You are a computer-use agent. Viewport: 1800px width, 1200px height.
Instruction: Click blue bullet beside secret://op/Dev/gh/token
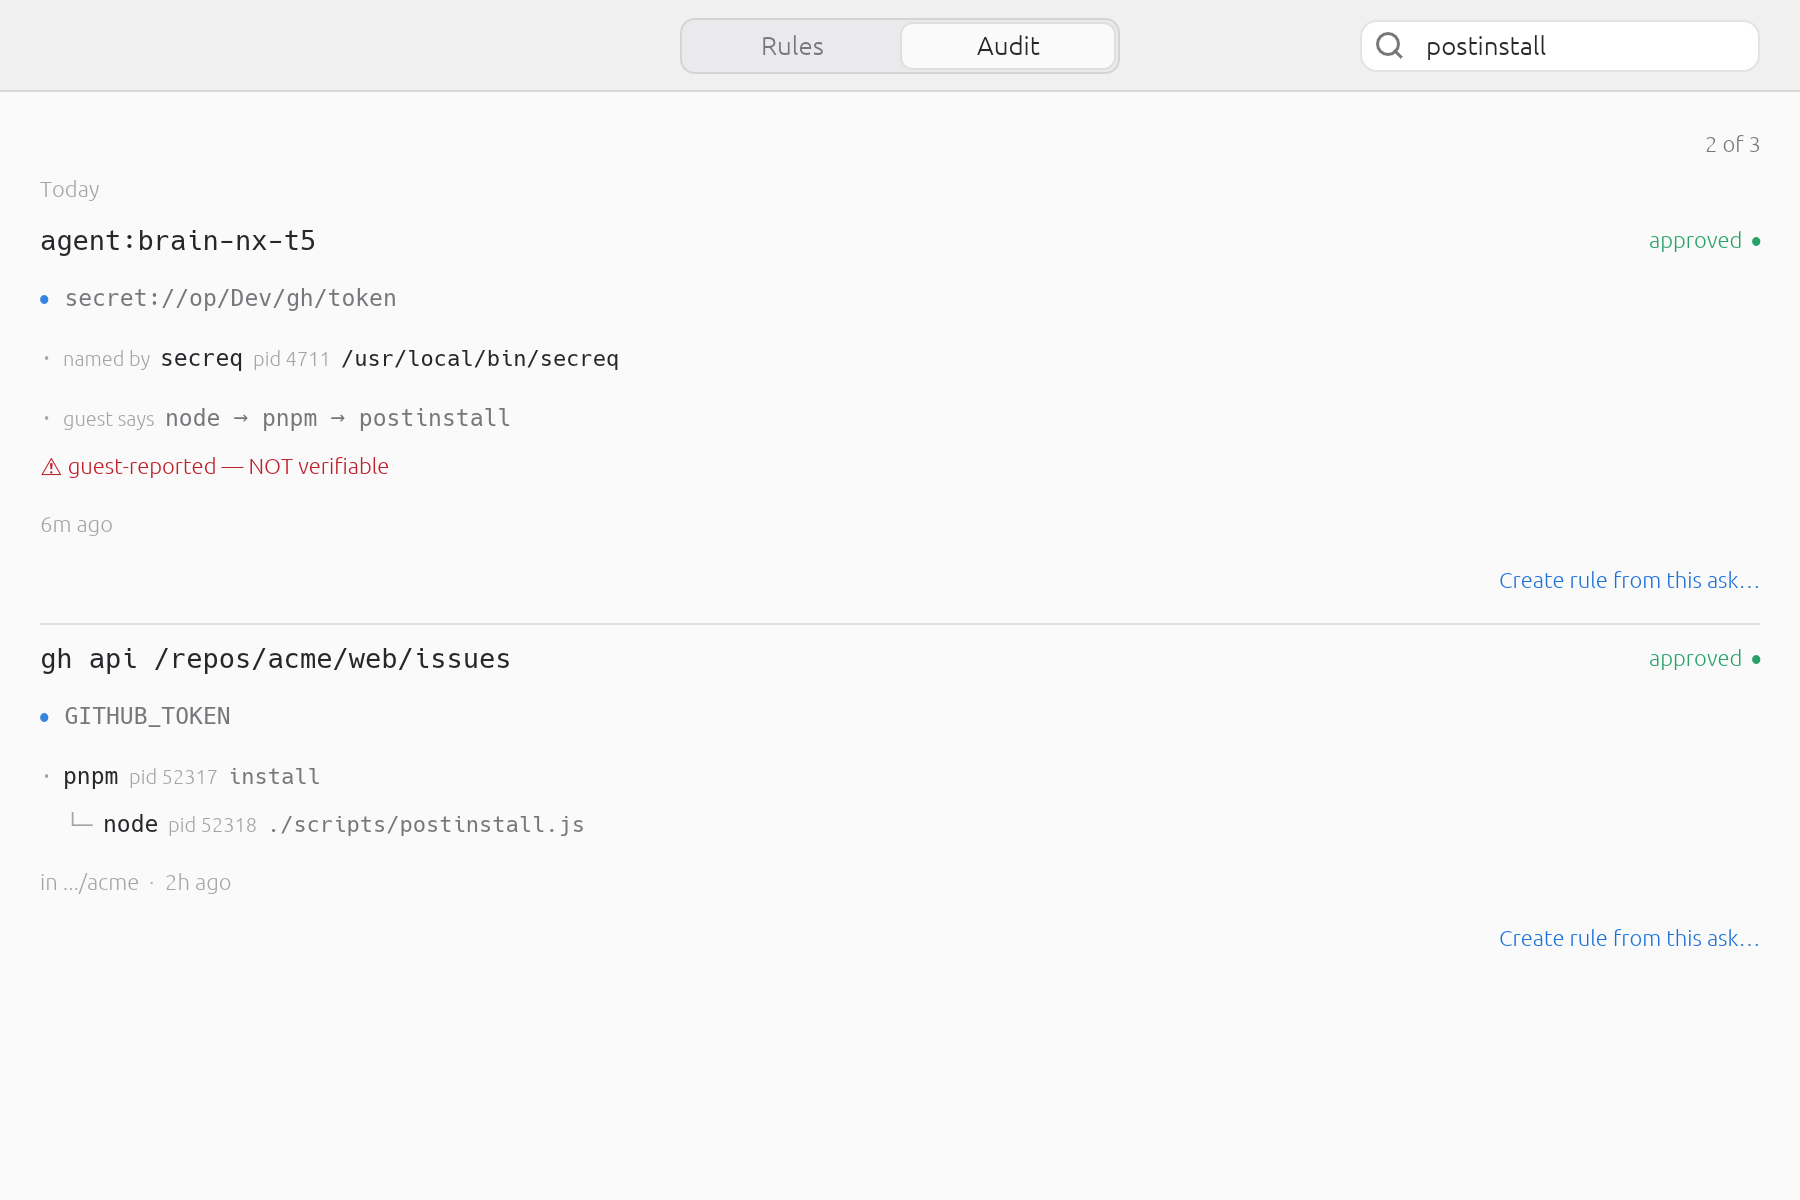(44, 299)
